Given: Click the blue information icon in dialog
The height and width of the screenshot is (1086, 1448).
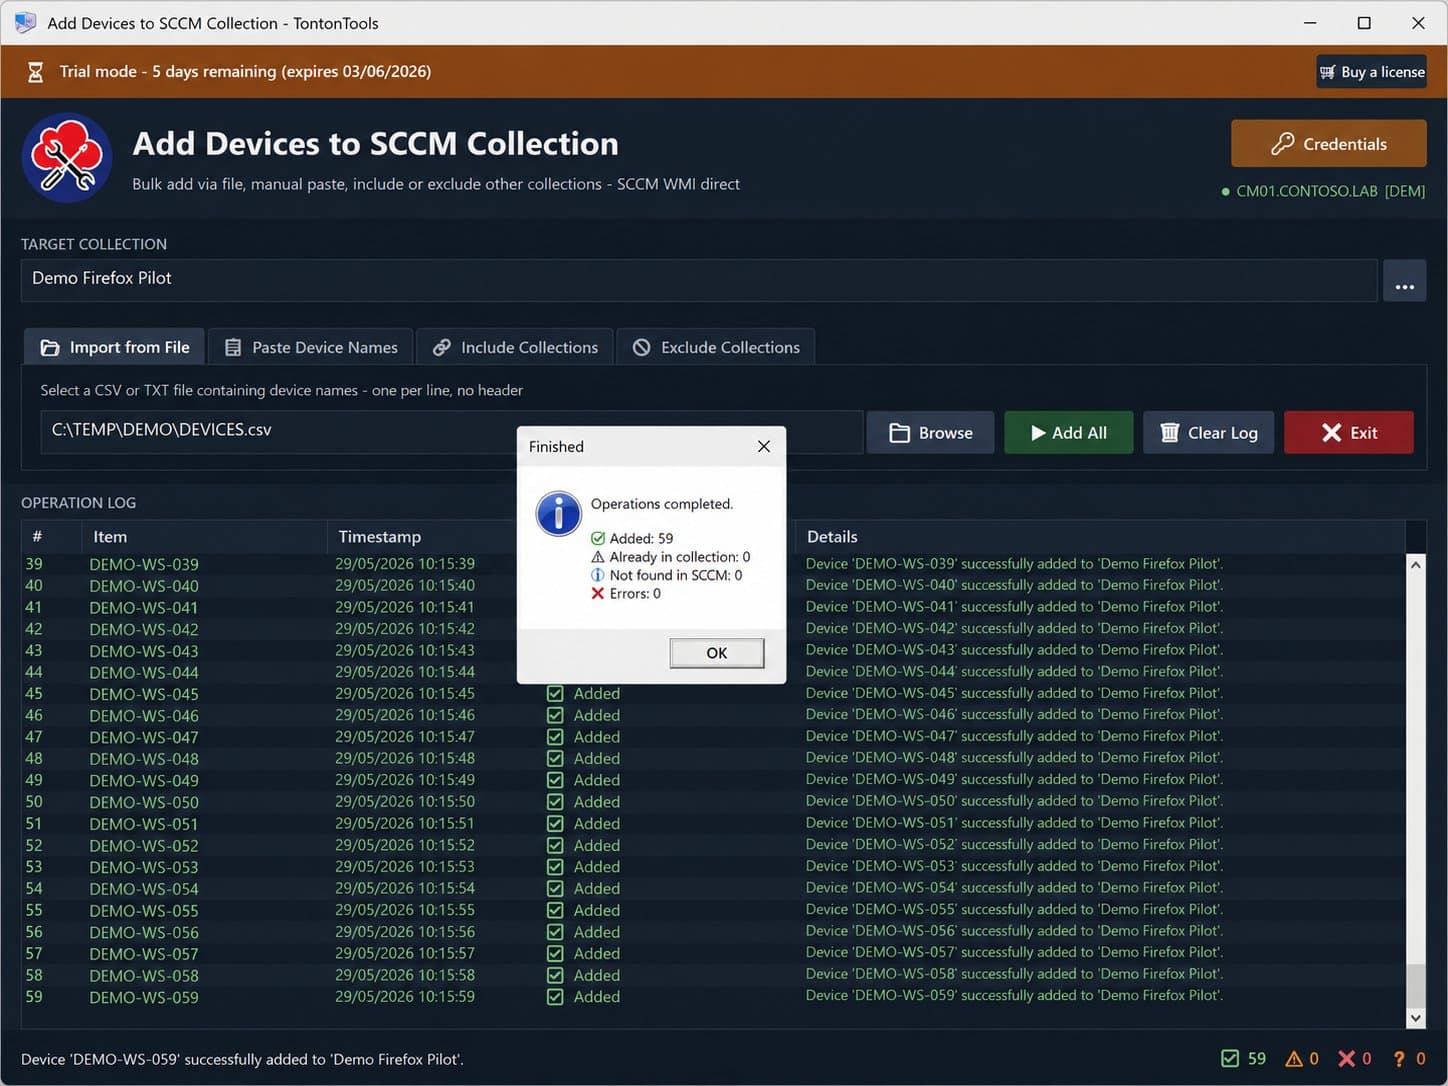Looking at the screenshot, I should click(x=559, y=514).
